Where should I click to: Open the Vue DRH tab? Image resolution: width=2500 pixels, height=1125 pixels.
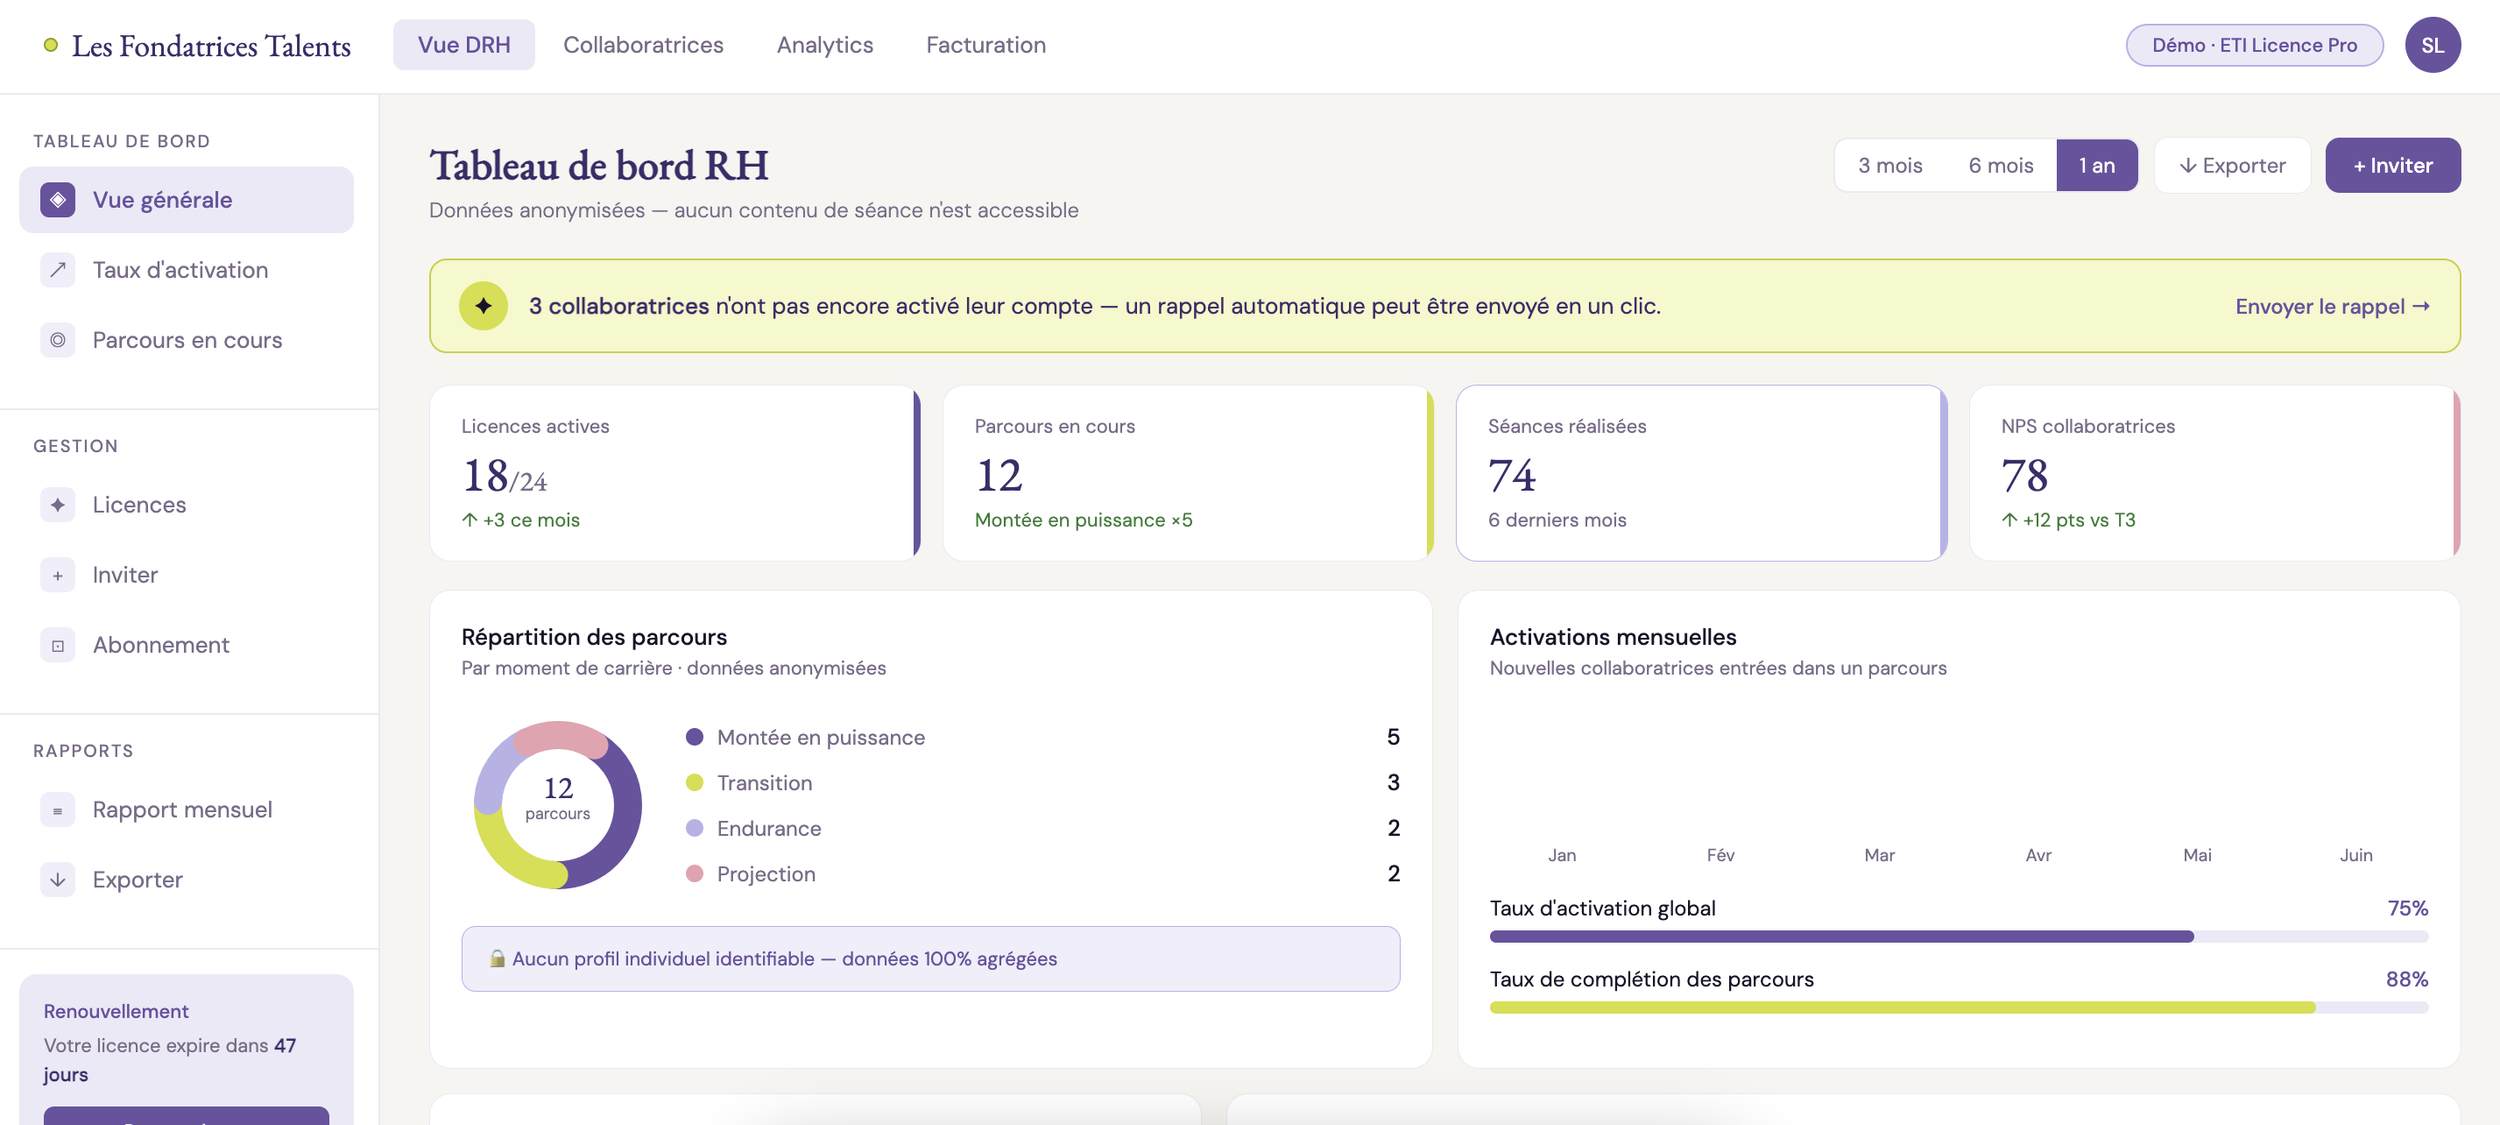464,45
